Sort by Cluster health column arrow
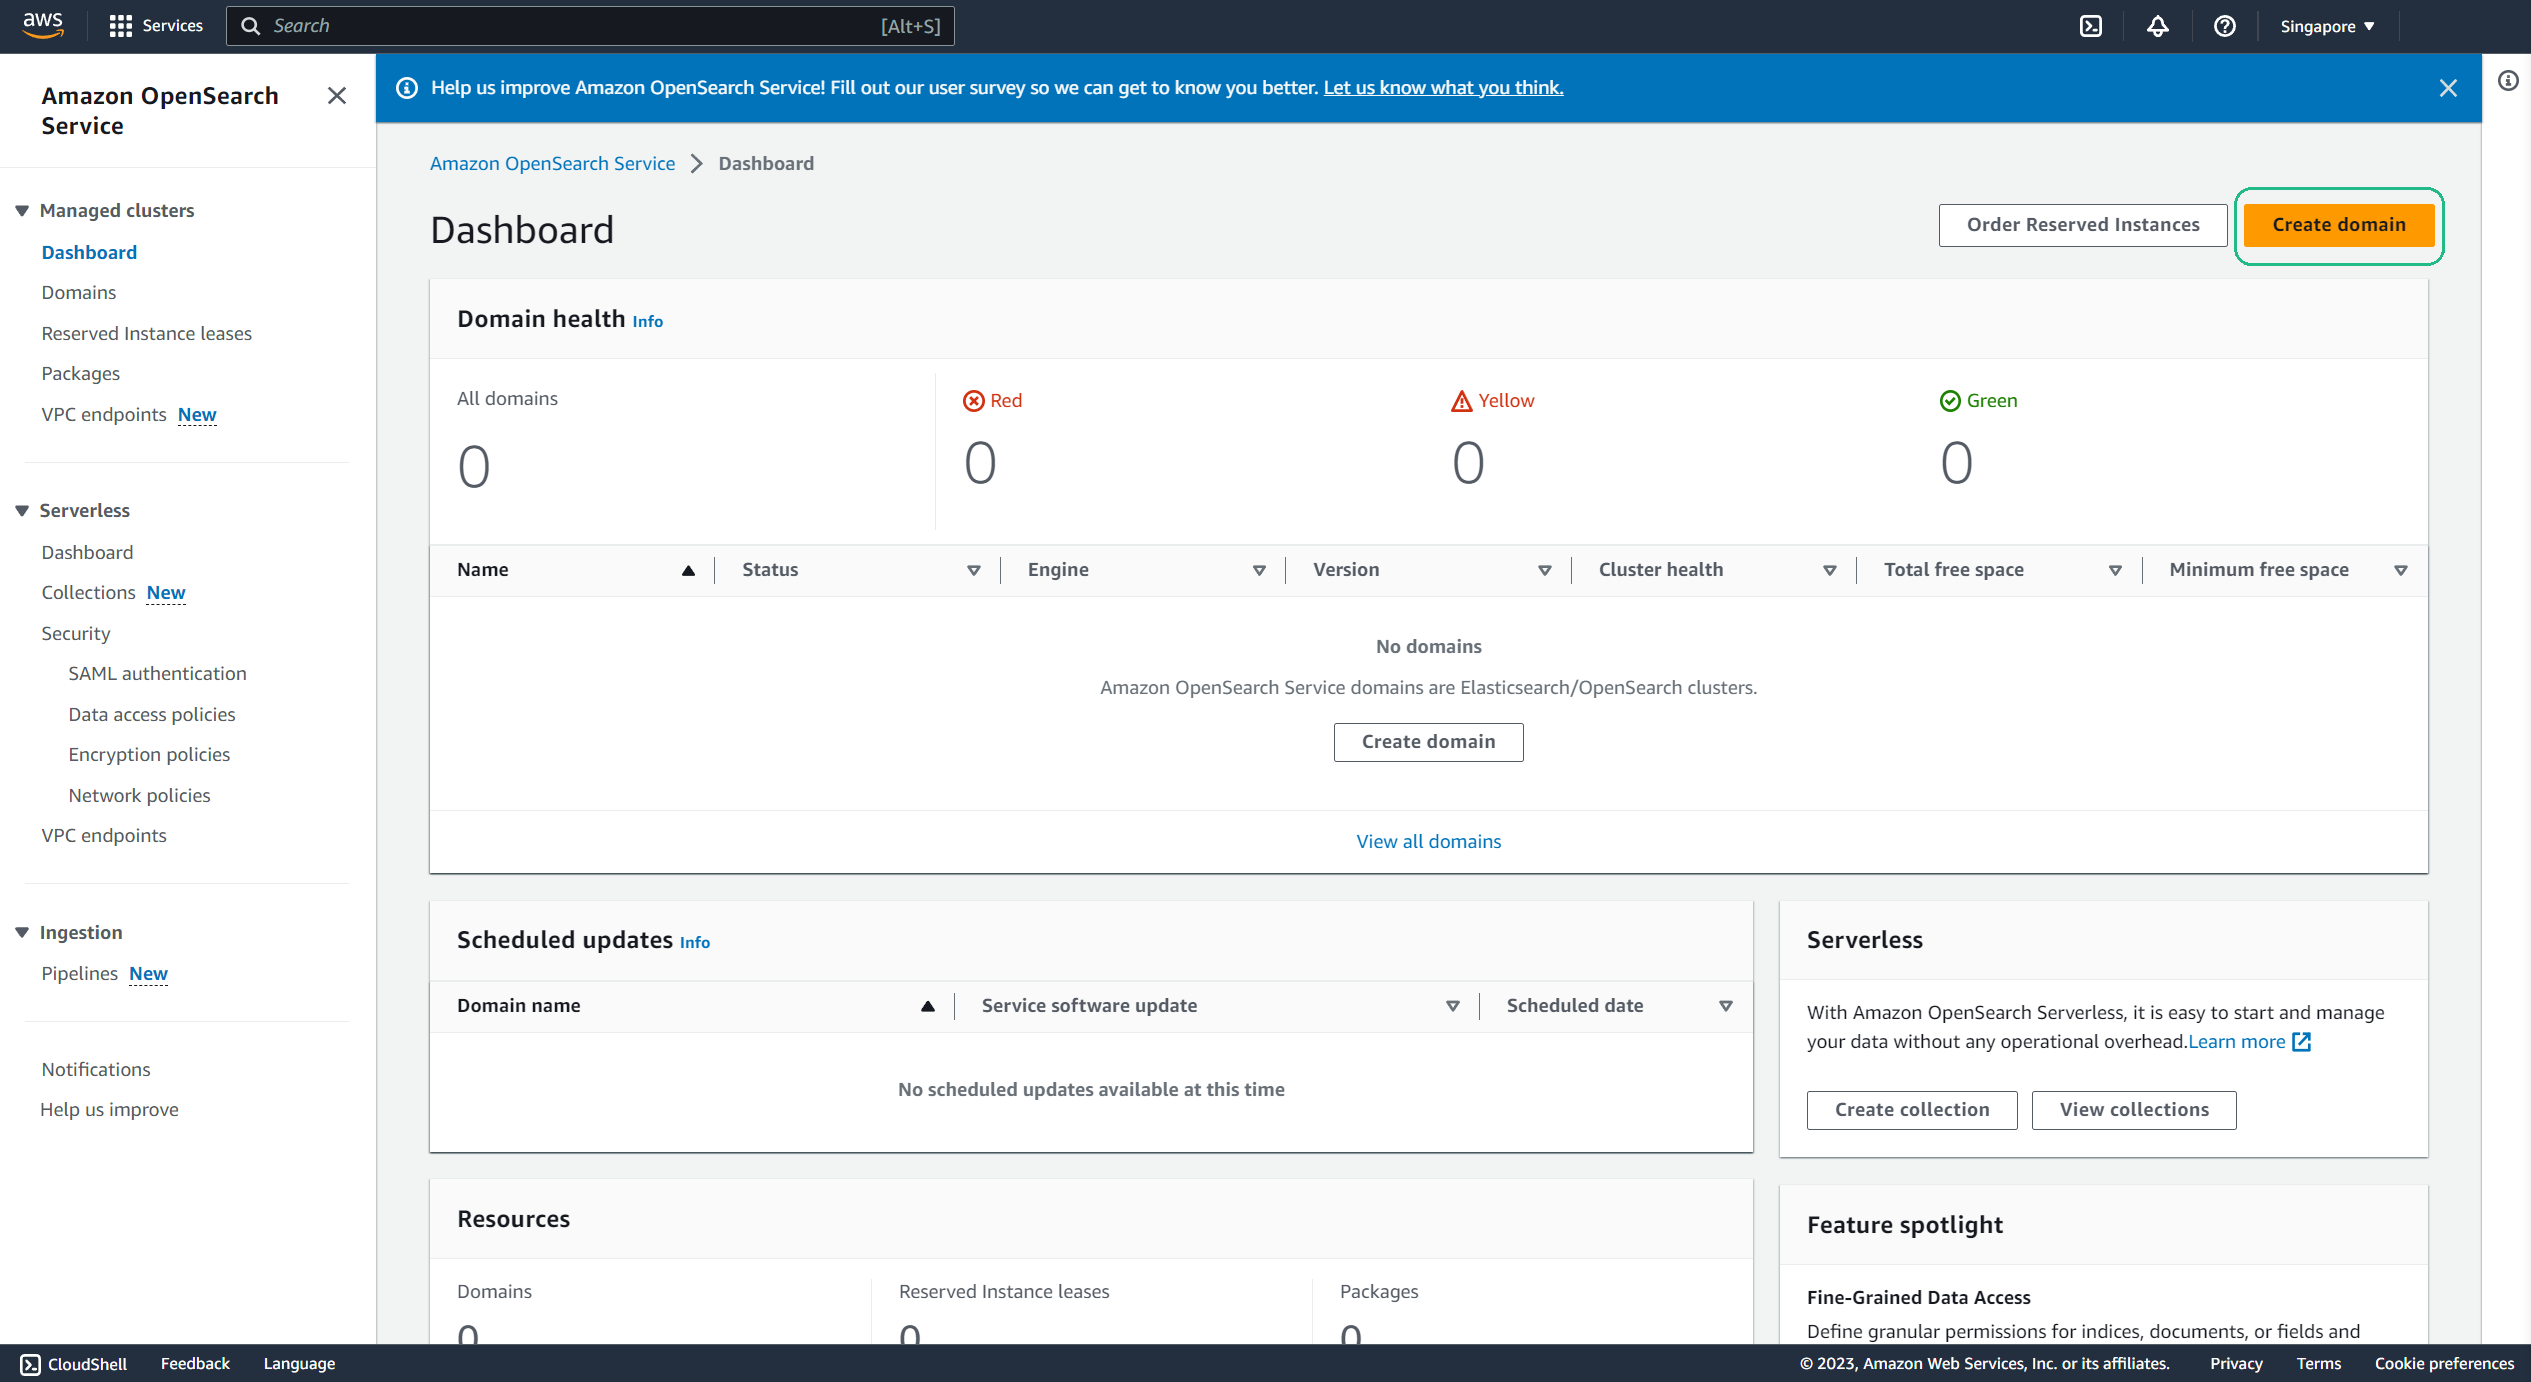The height and width of the screenshot is (1382, 2531). click(x=1830, y=571)
